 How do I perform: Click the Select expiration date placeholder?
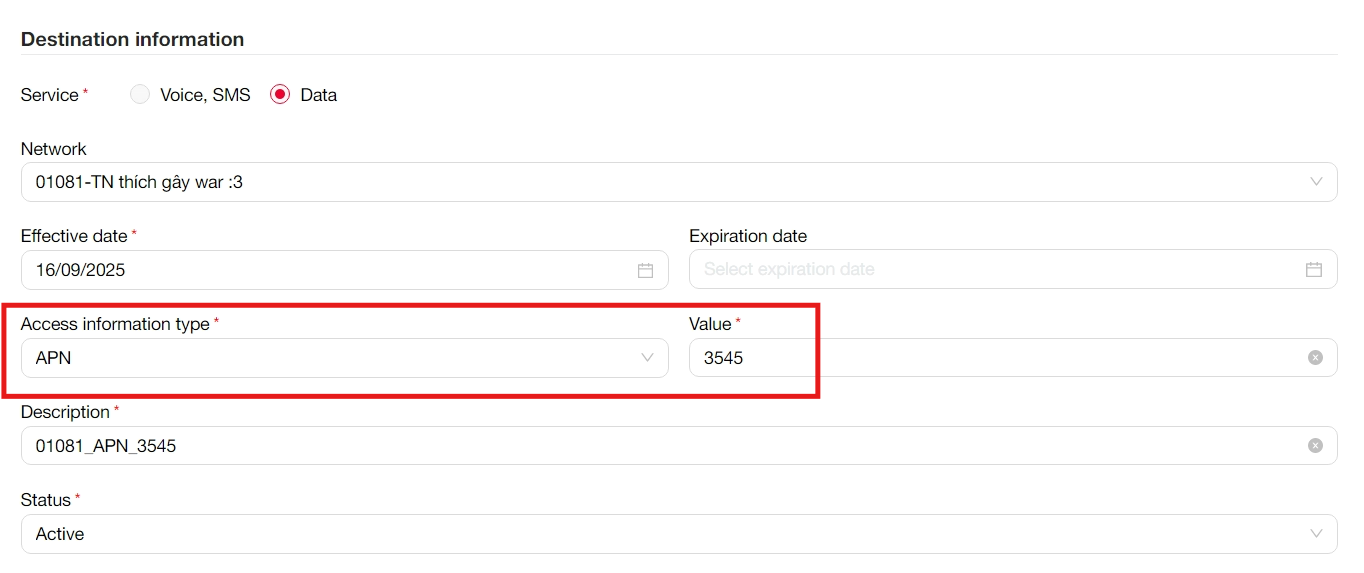click(789, 270)
